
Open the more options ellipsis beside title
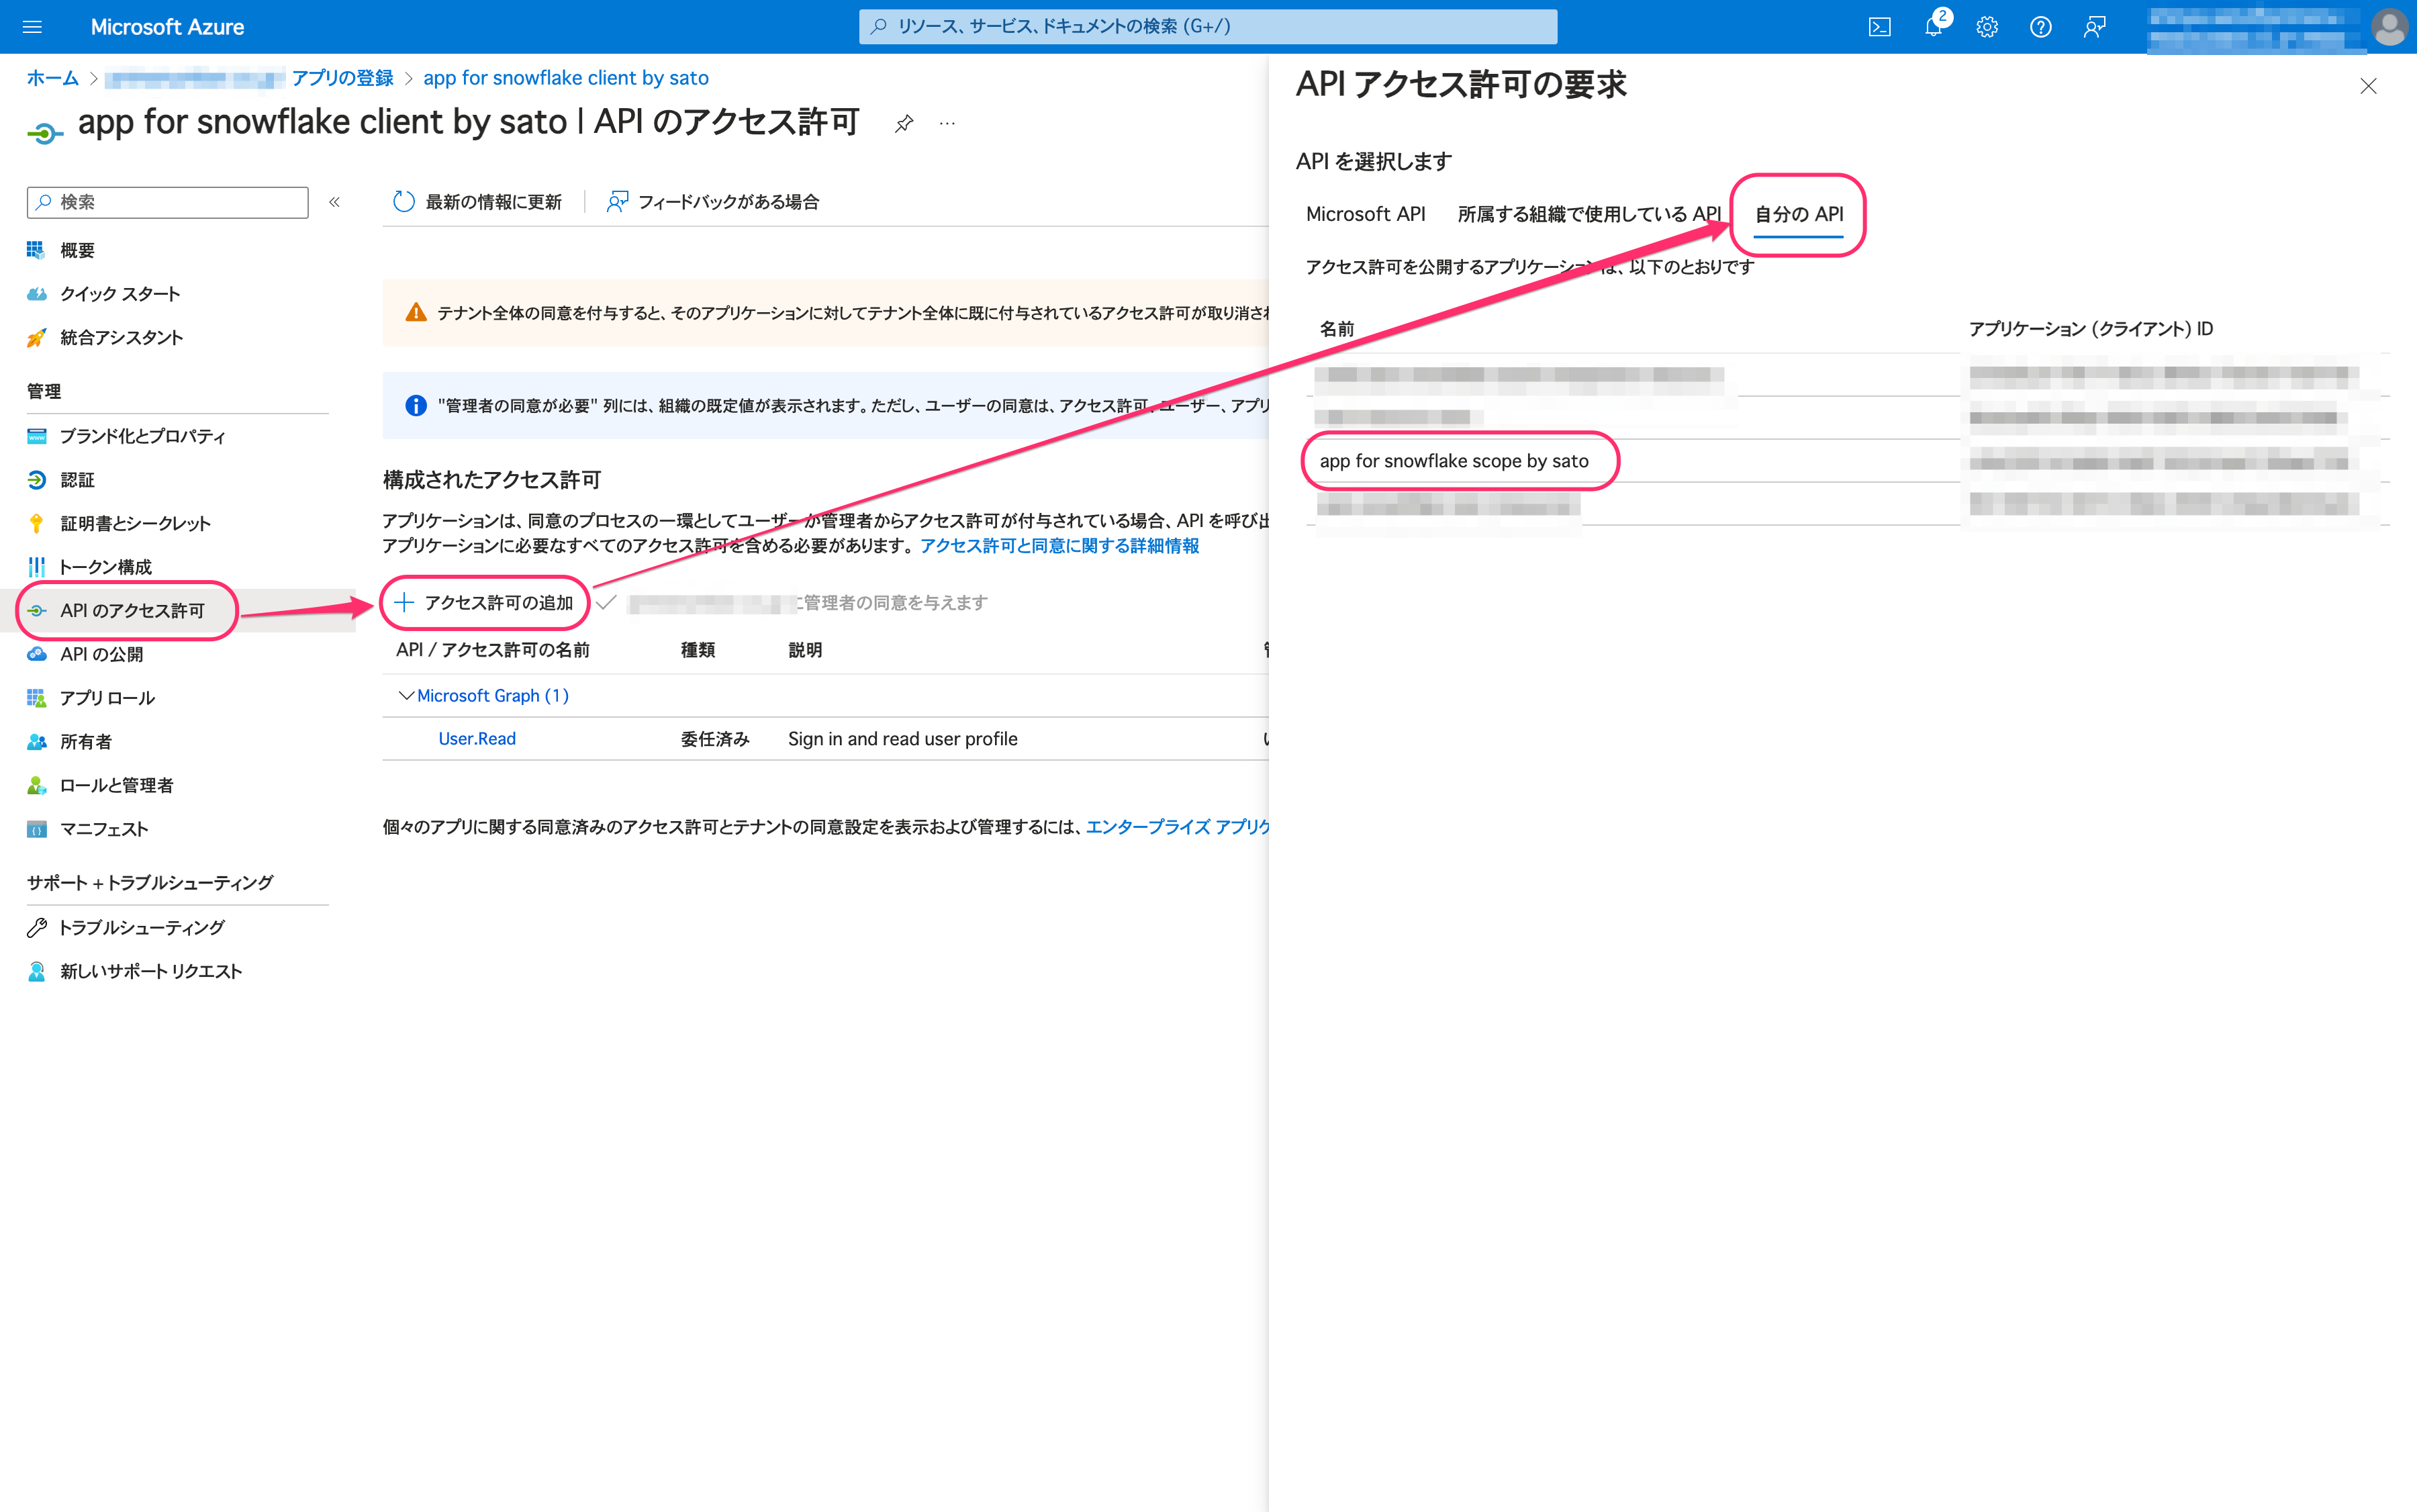click(x=947, y=123)
